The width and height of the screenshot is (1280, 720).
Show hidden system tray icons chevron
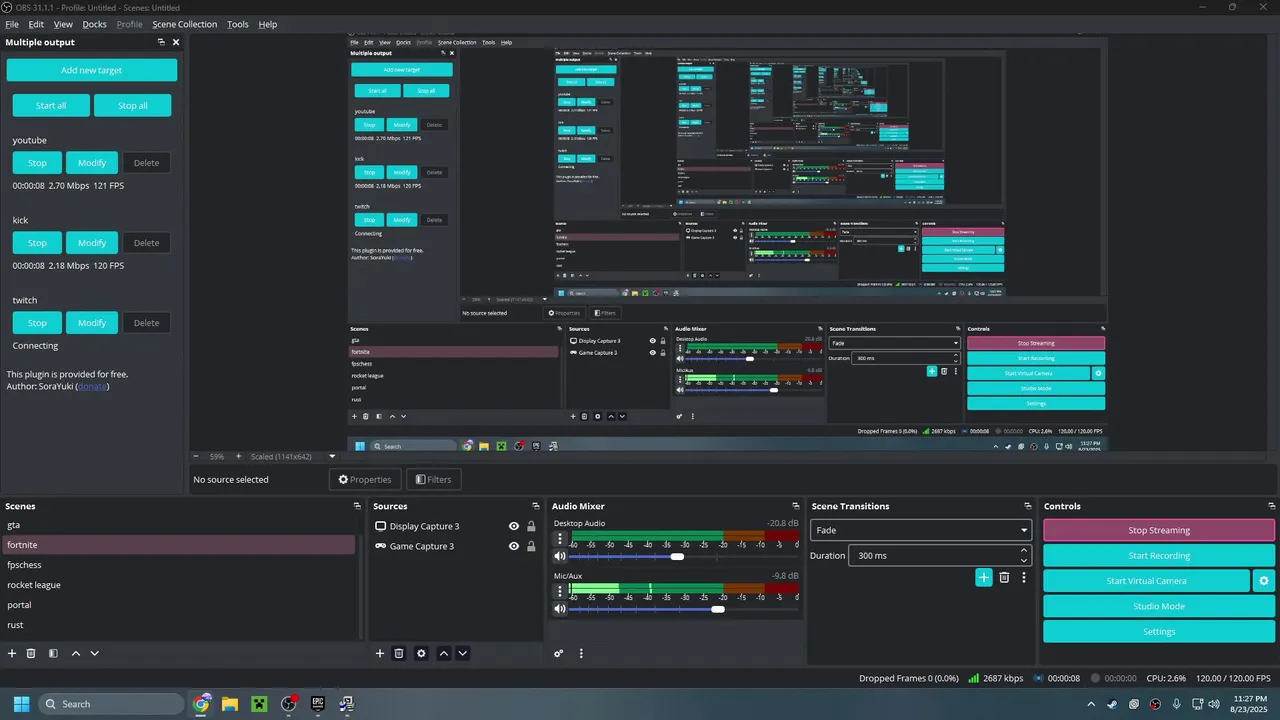[1091, 704]
